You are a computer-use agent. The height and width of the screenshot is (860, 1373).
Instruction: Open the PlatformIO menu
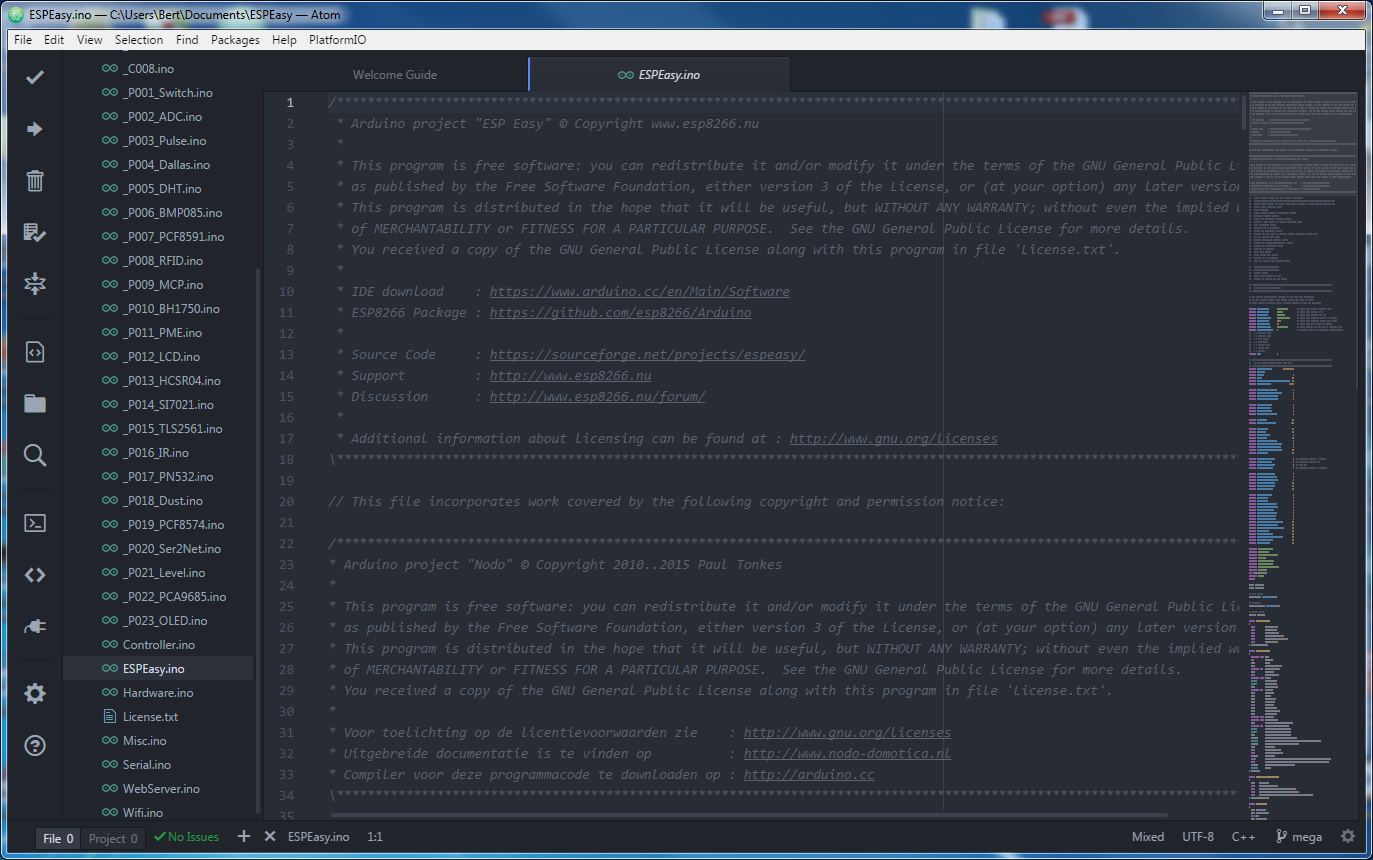click(x=338, y=40)
